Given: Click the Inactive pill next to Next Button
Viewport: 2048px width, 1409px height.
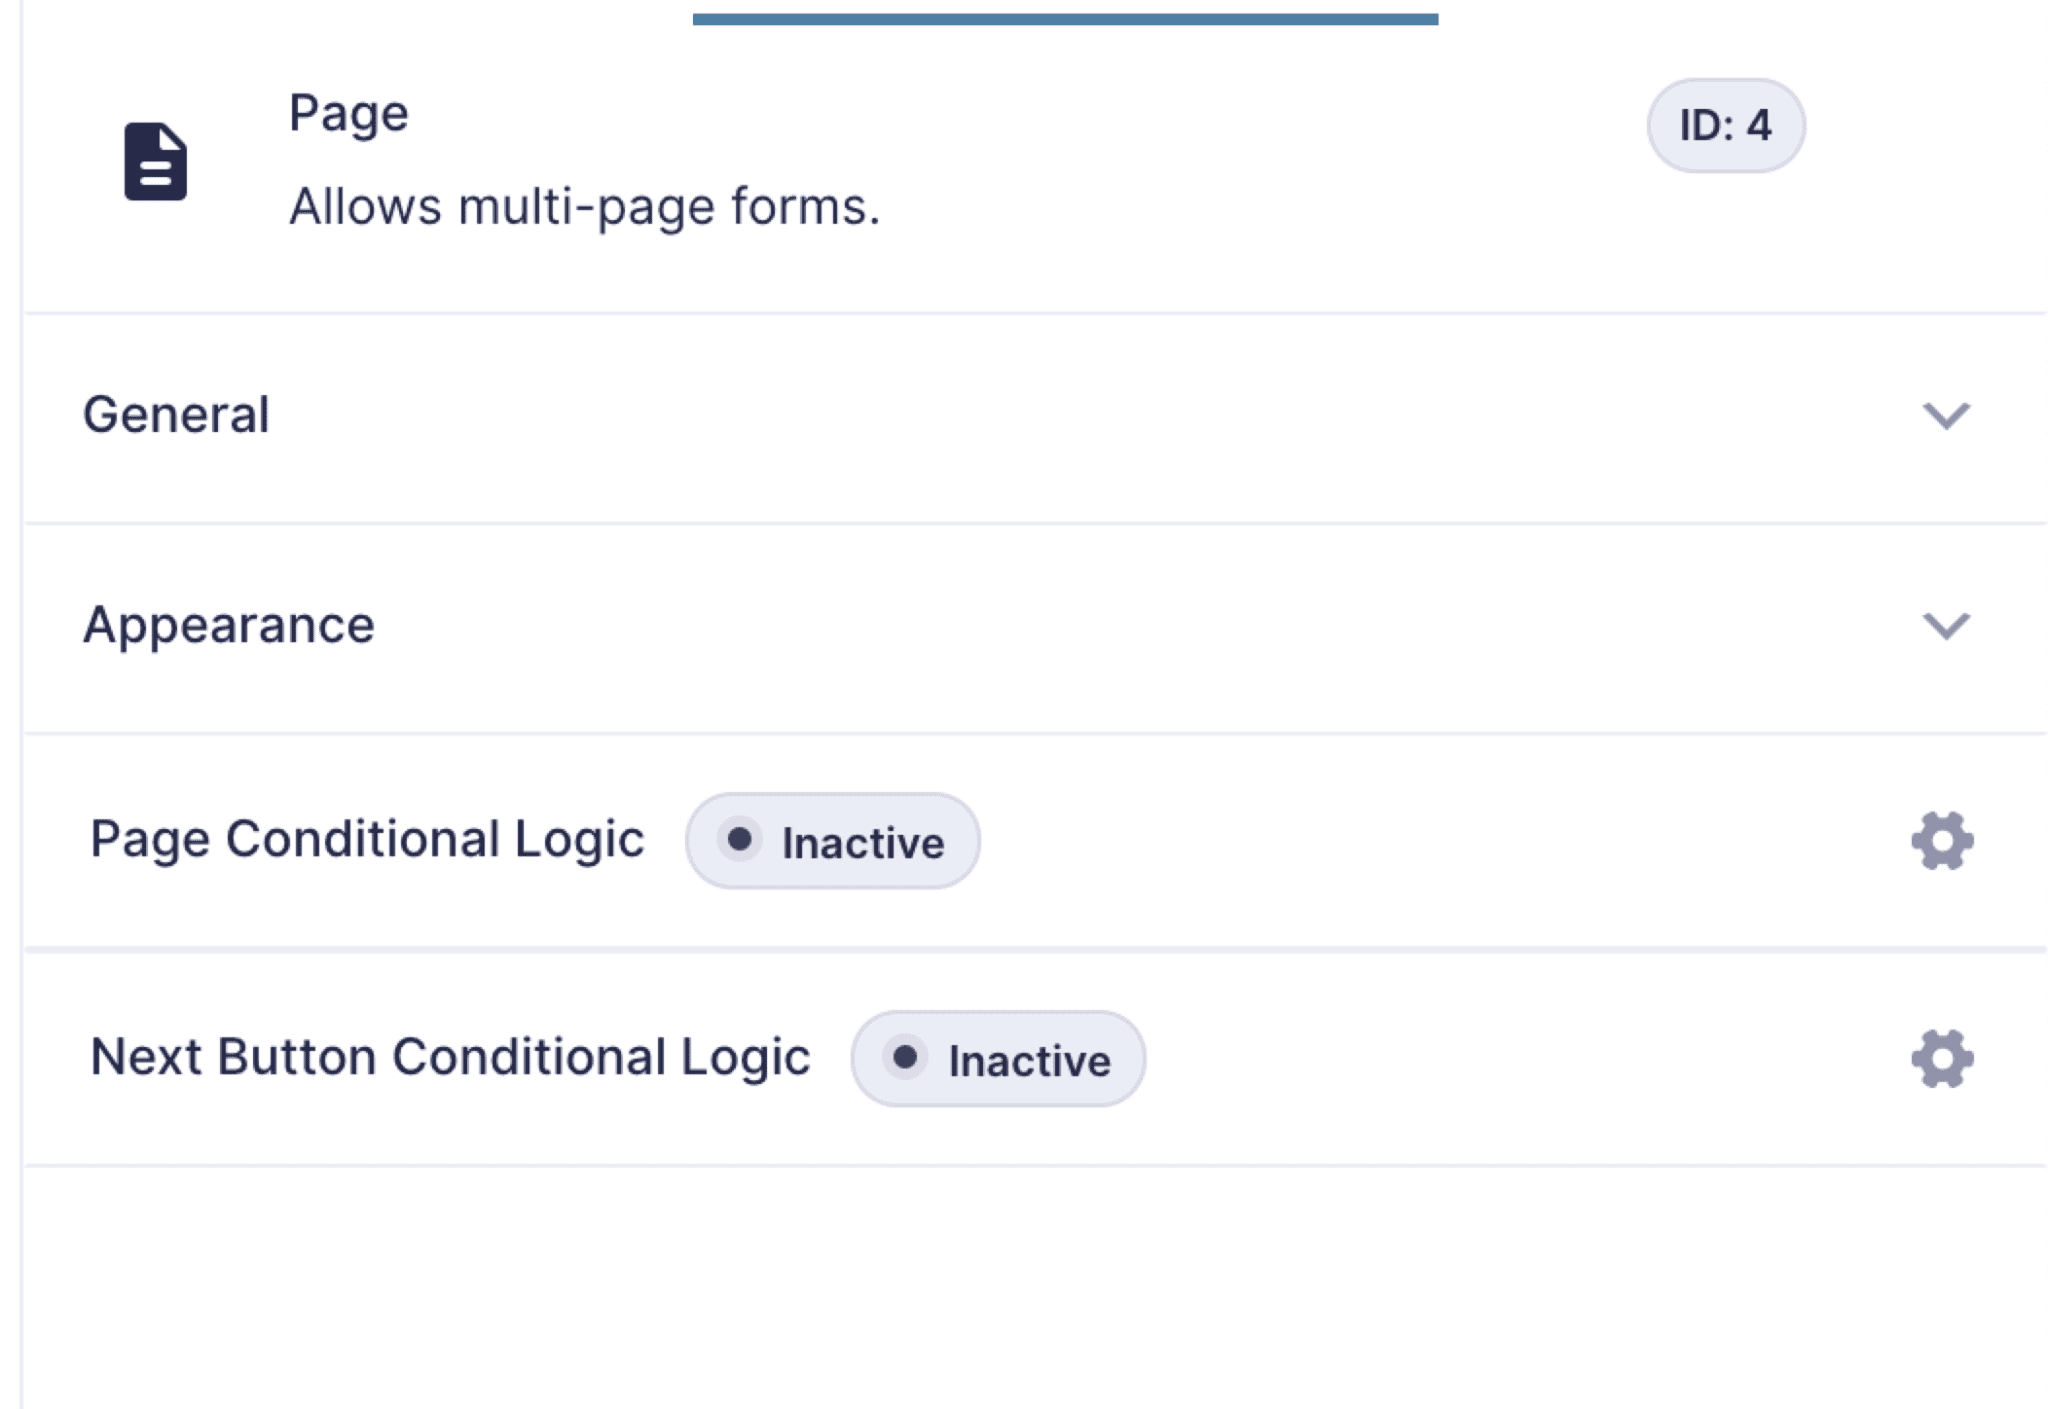Looking at the screenshot, I should tap(997, 1059).
